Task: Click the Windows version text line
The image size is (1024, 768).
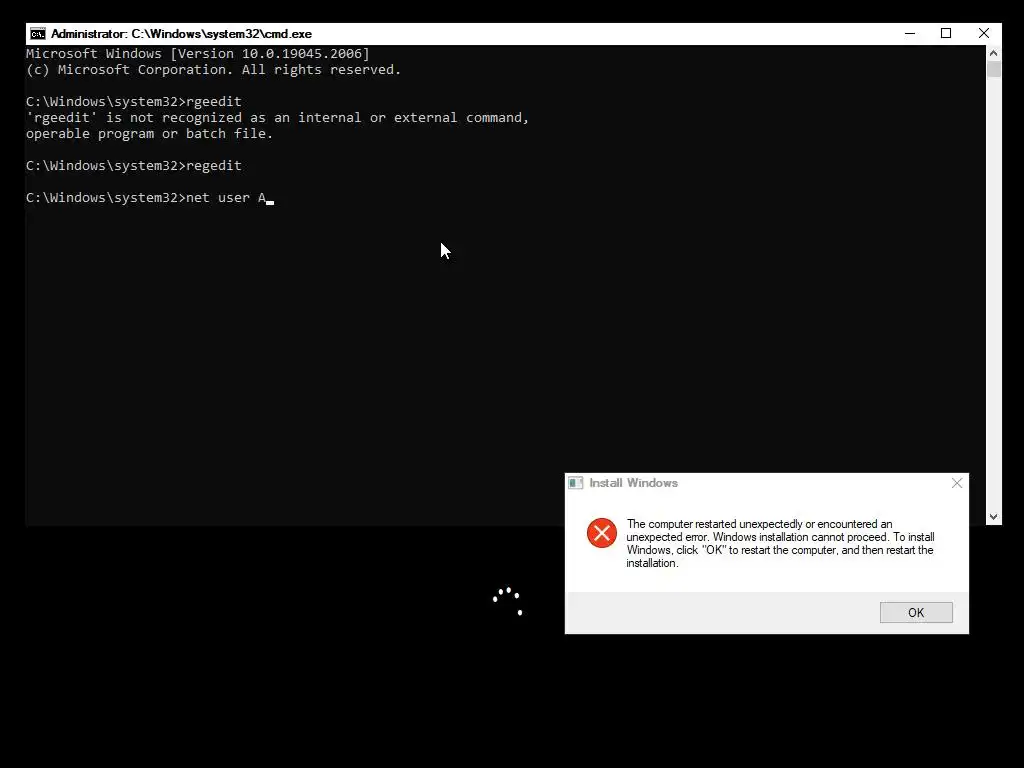Action: pyautogui.click(x=198, y=54)
